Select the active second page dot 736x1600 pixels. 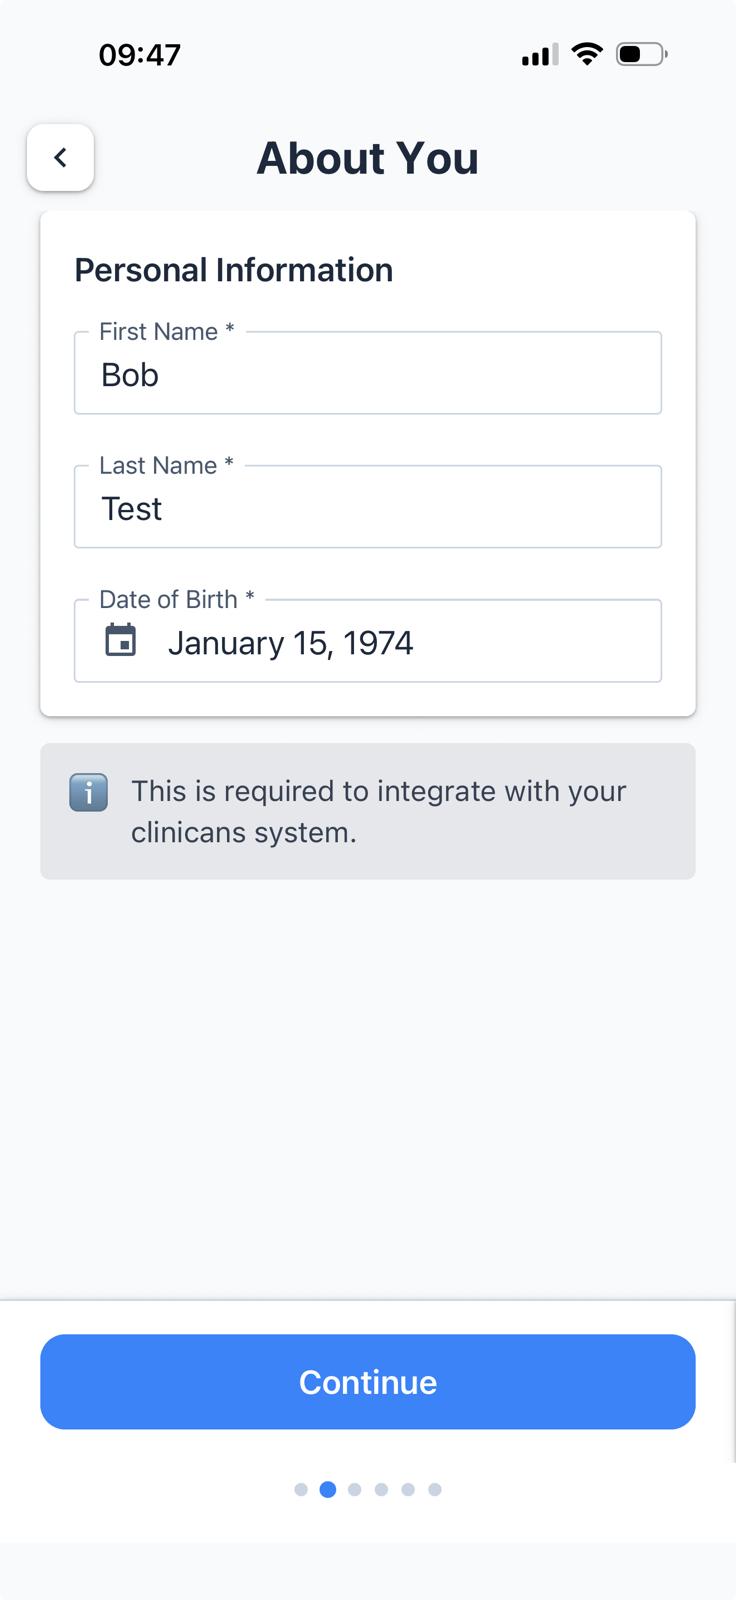(328, 1490)
